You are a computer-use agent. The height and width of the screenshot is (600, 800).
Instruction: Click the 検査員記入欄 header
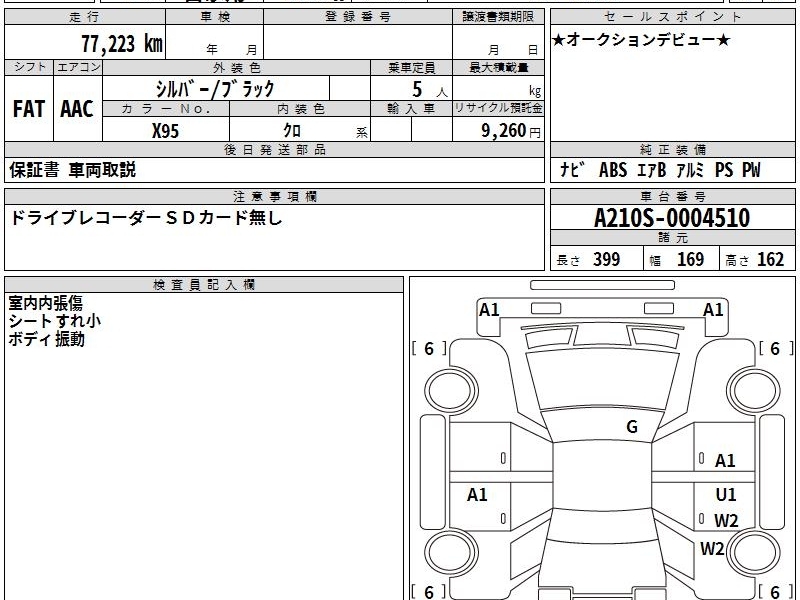pos(204,285)
